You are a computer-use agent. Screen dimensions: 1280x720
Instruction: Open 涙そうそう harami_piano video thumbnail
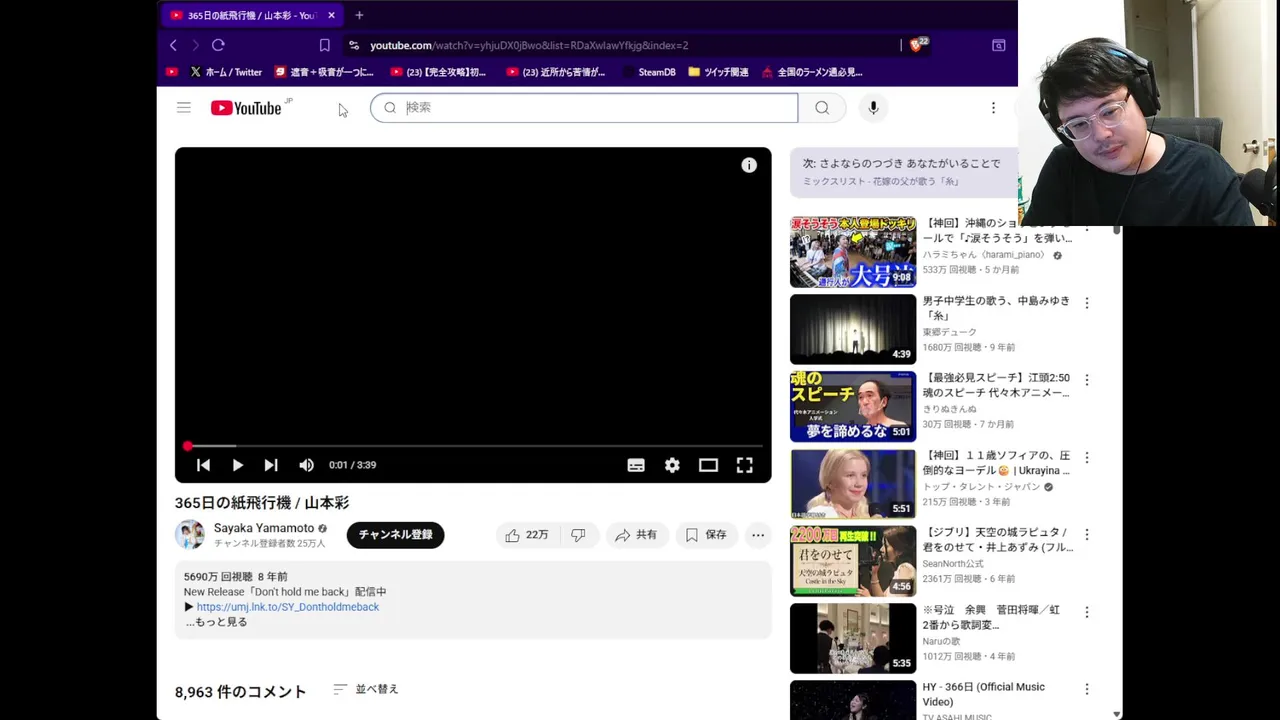pos(853,253)
